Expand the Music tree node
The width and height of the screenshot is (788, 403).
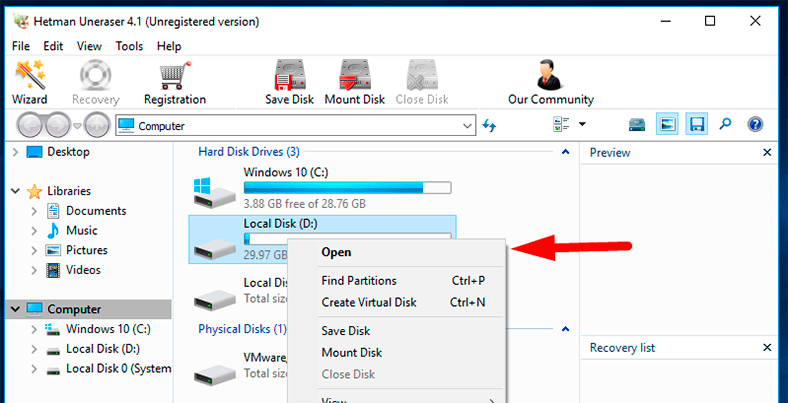pos(34,231)
